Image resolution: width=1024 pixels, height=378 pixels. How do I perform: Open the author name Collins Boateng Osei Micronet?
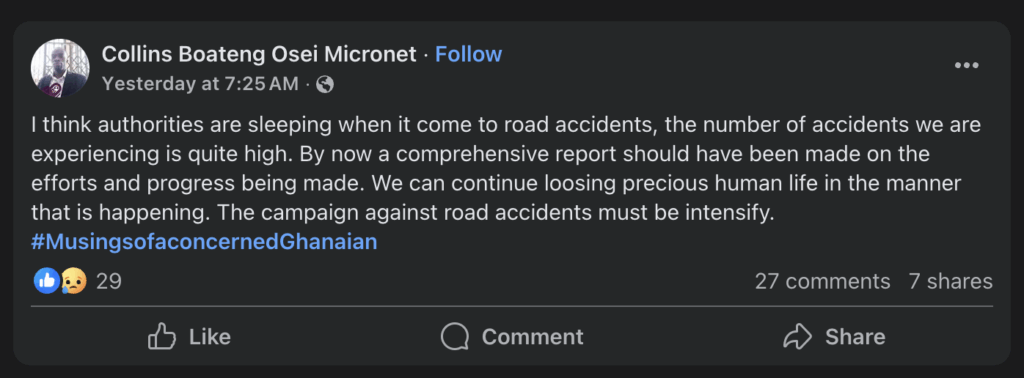tap(259, 54)
